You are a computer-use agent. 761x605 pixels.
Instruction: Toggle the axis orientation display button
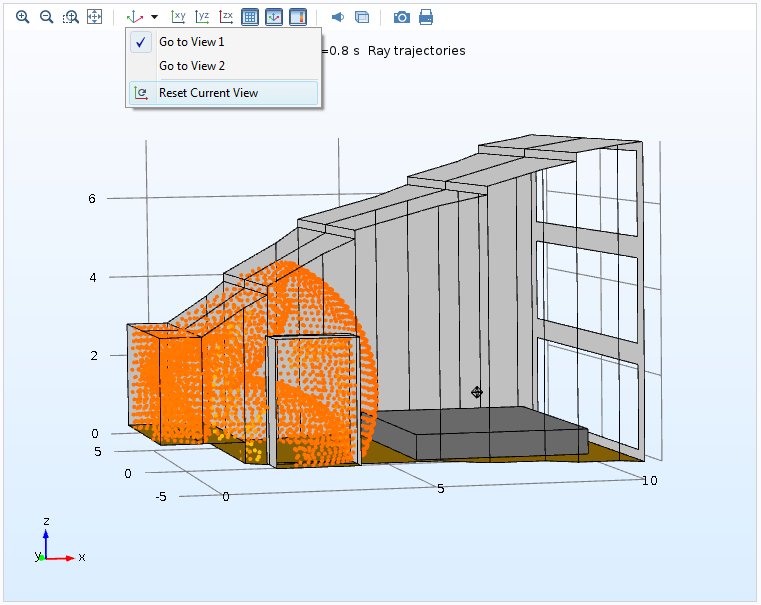coord(274,17)
